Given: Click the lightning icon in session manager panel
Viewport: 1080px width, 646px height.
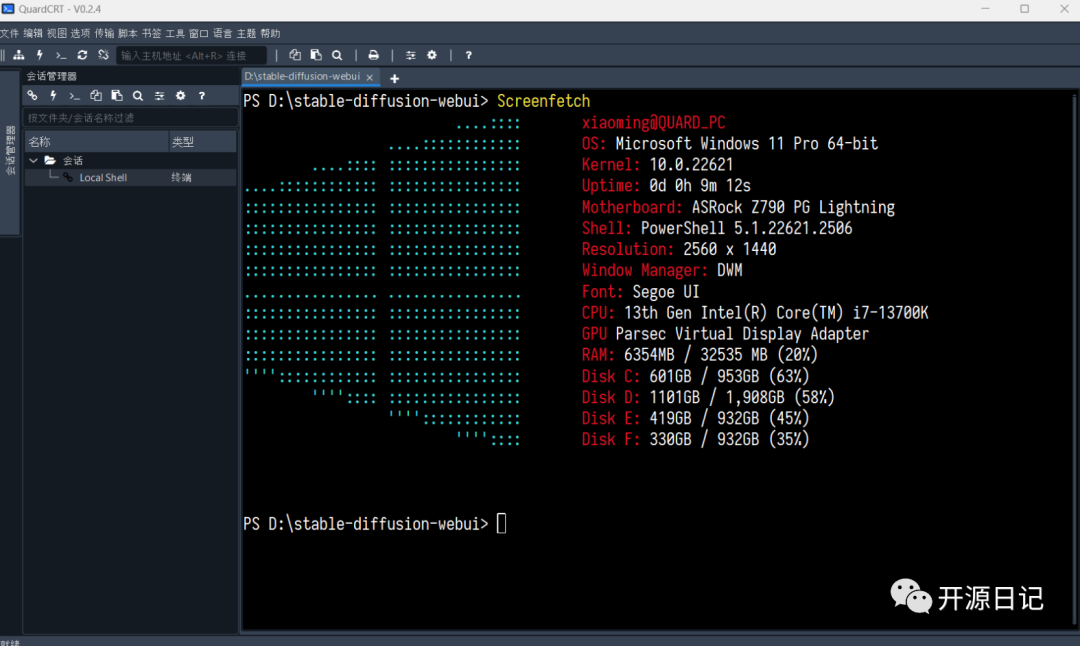Looking at the screenshot, I should point(53,96).
